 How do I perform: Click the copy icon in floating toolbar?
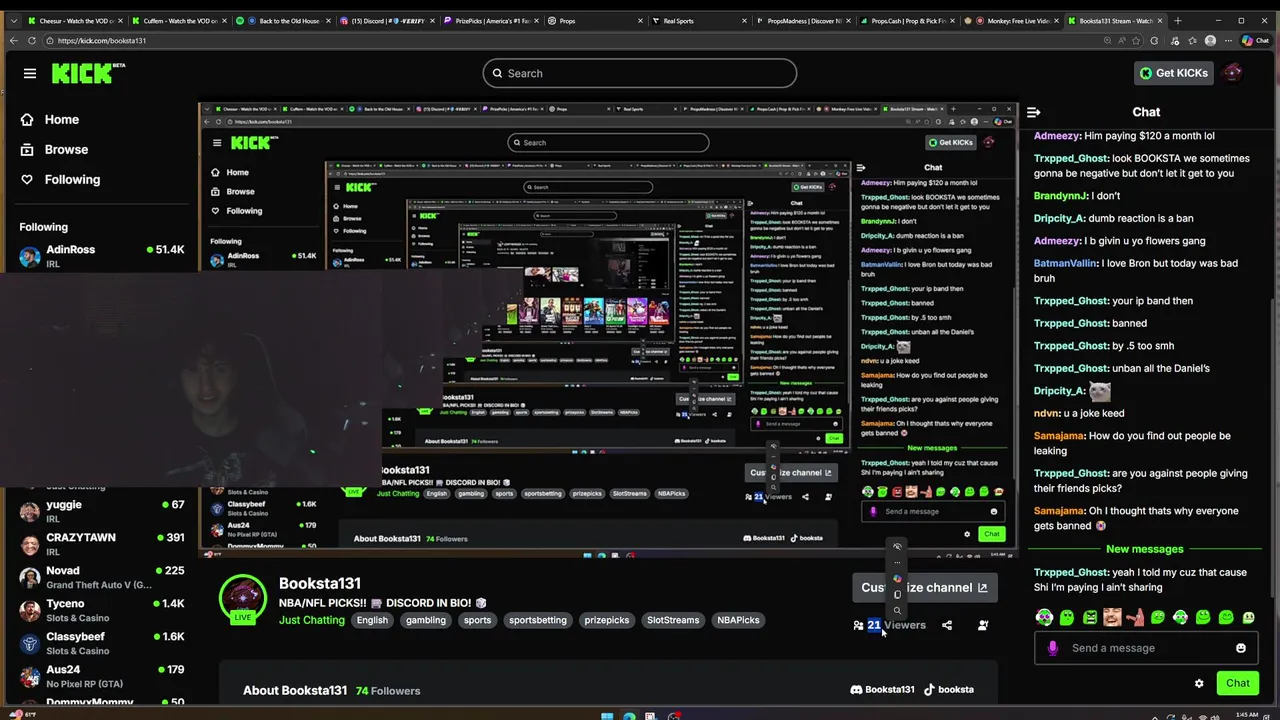pos(898,595)
